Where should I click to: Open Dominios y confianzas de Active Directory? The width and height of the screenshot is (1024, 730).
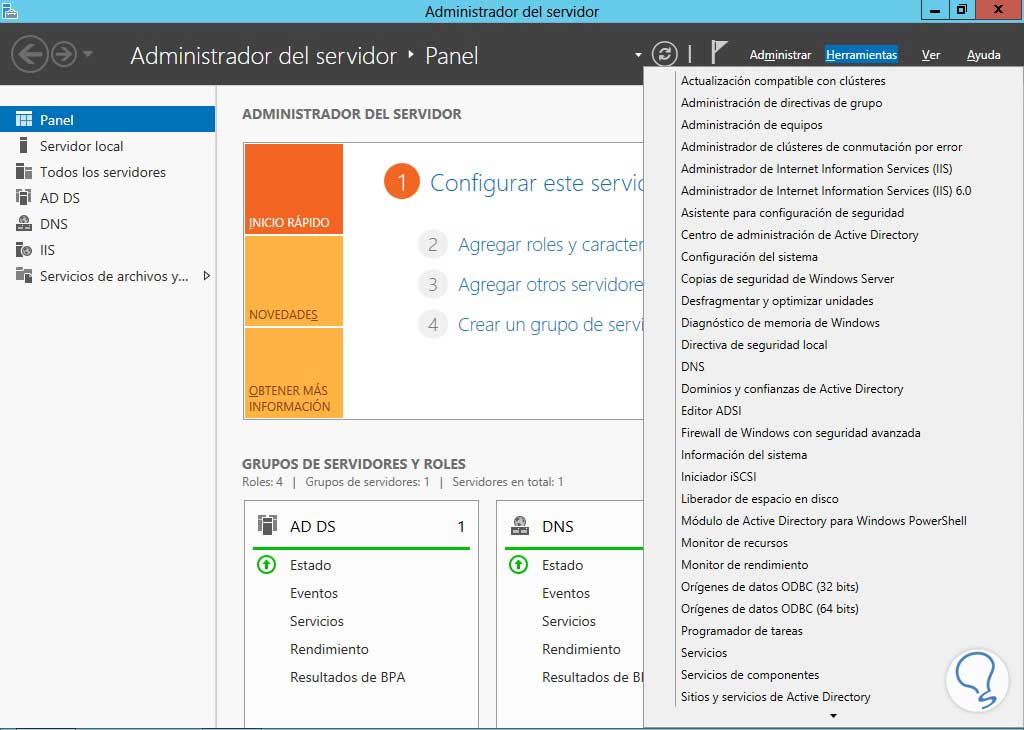pyautogui.click(x=792, y=389)
